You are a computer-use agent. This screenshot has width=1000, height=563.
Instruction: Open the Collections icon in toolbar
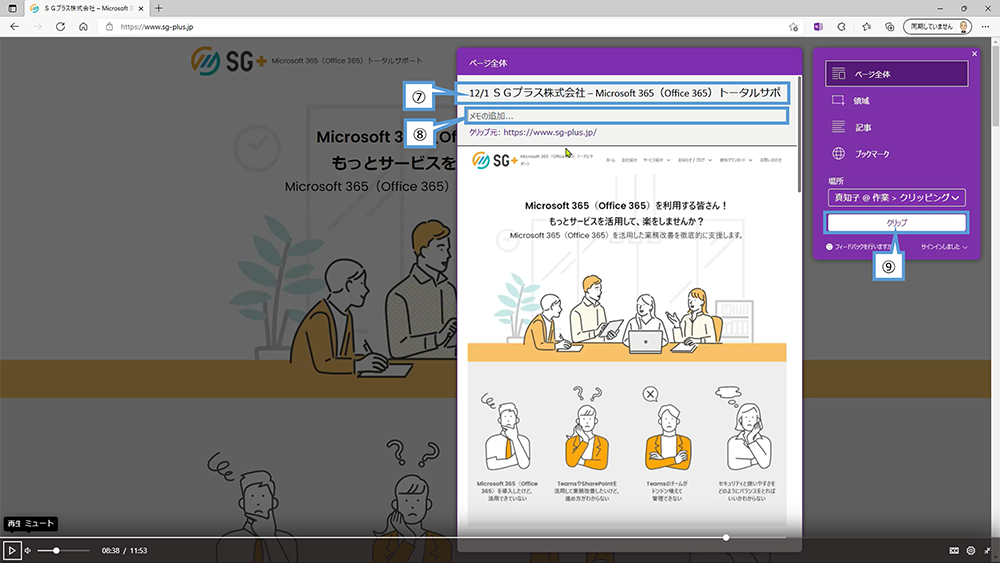tap(890, 27)
